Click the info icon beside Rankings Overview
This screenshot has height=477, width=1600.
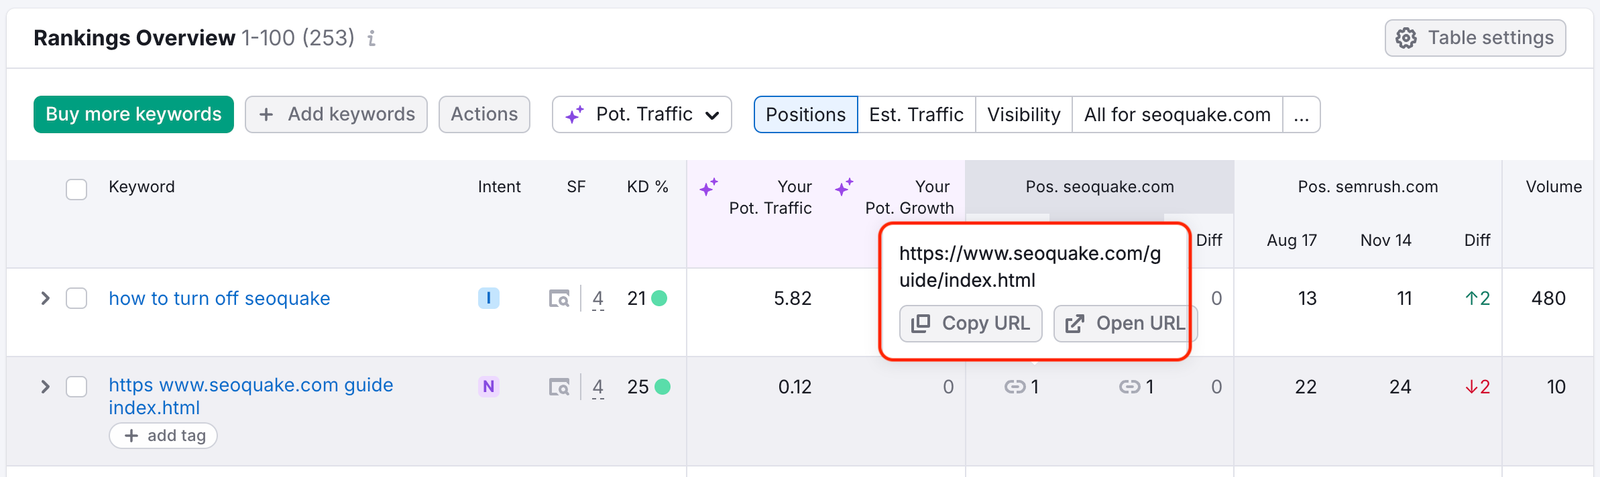[372, 38]
